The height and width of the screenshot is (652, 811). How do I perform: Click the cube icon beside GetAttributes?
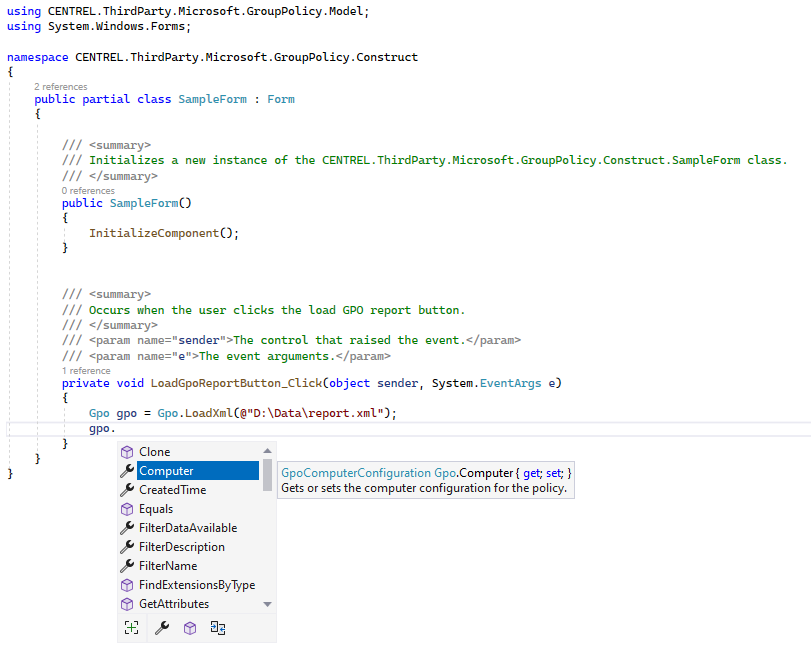[127, 604]
